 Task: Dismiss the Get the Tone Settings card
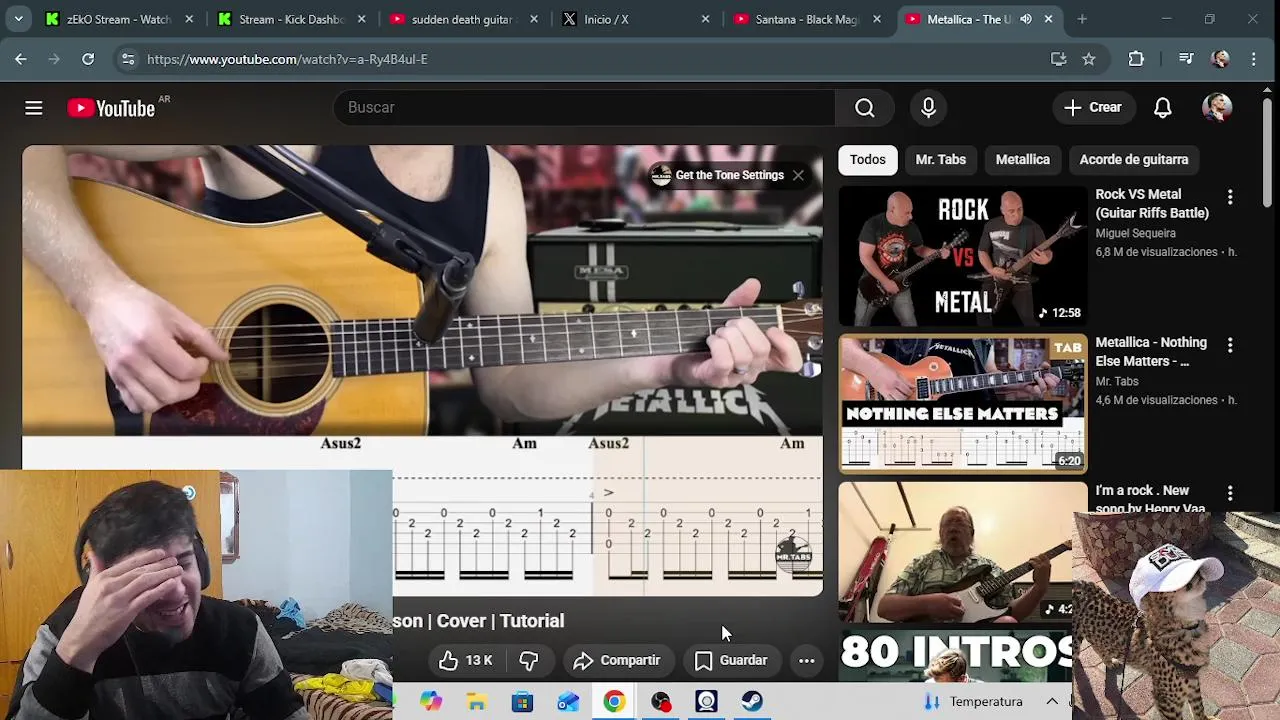798,175
